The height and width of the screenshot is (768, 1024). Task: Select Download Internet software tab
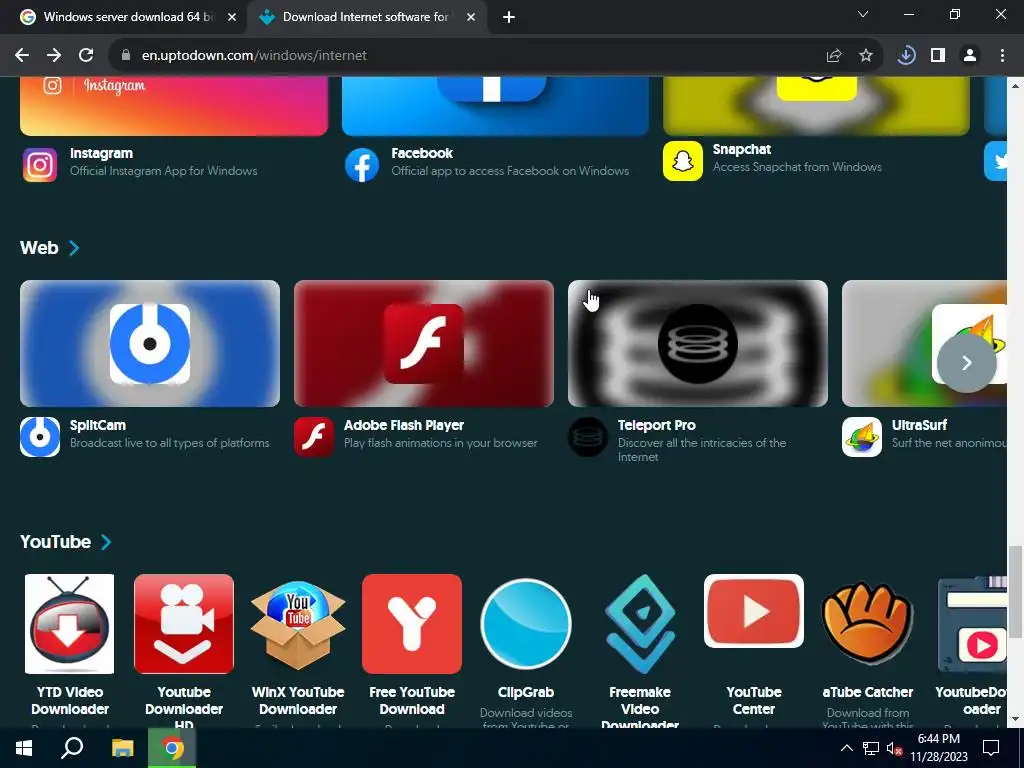coord(366,17)
